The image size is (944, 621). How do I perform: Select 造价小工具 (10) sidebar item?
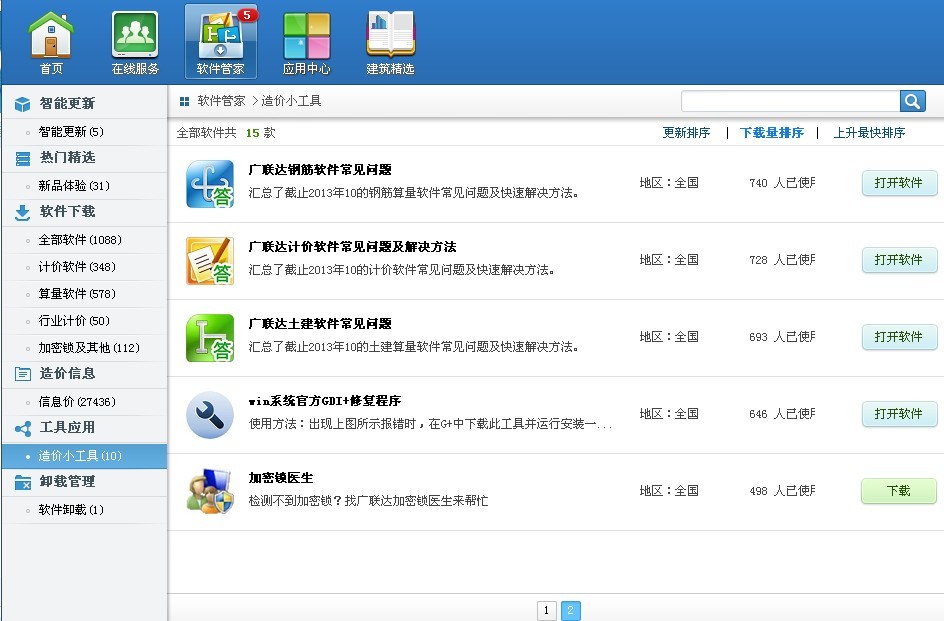pyautogui.click(x=84, y=456)
